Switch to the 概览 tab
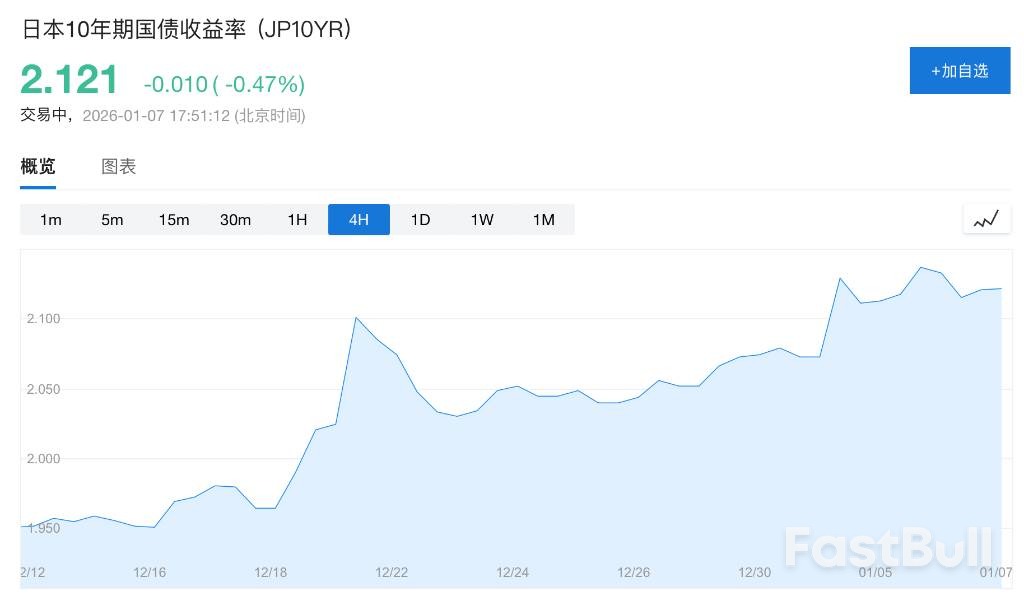The height and width of the screenshot is (600, 1024). [x=38, y=167]
